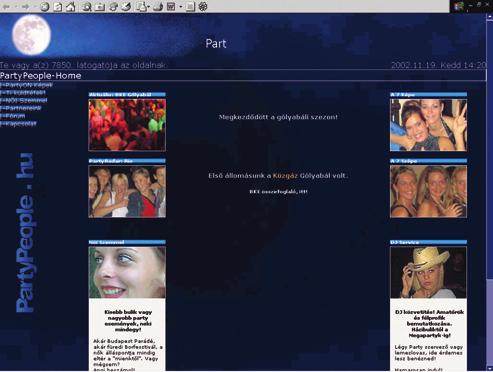Open the dropdown arrow beside Edit icon

181,7
